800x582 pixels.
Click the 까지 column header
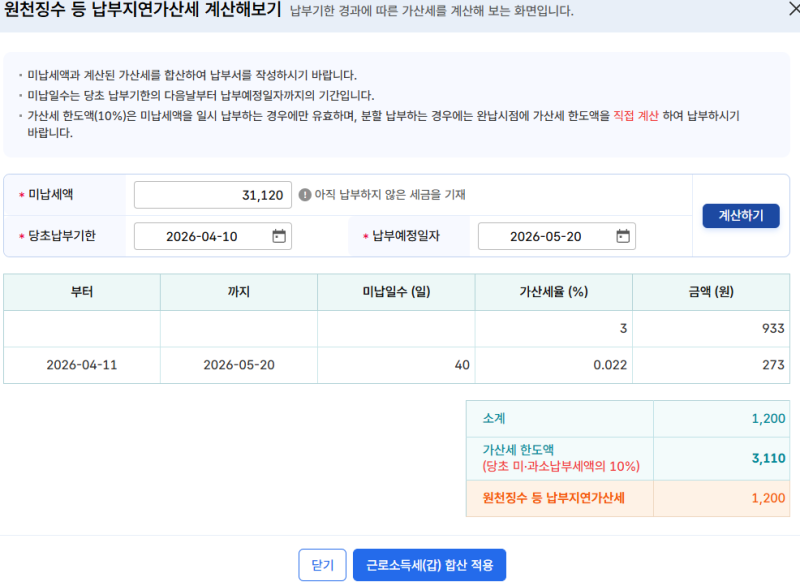pyautogui.click(x=239, y=292)
